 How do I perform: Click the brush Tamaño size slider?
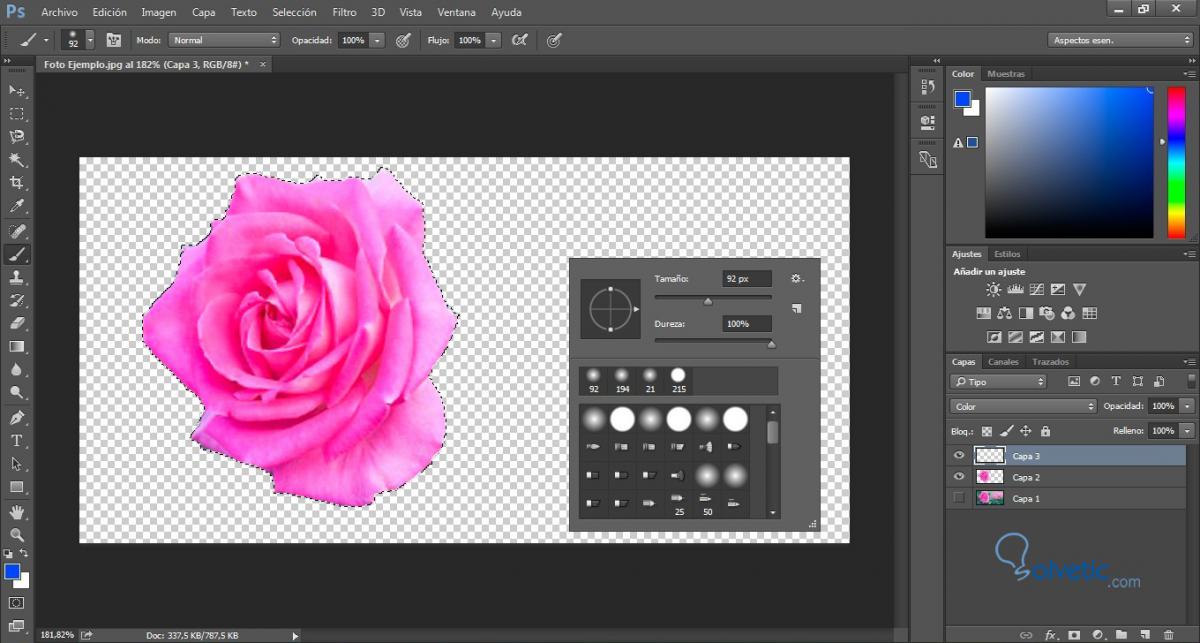(x=712, y=298)
